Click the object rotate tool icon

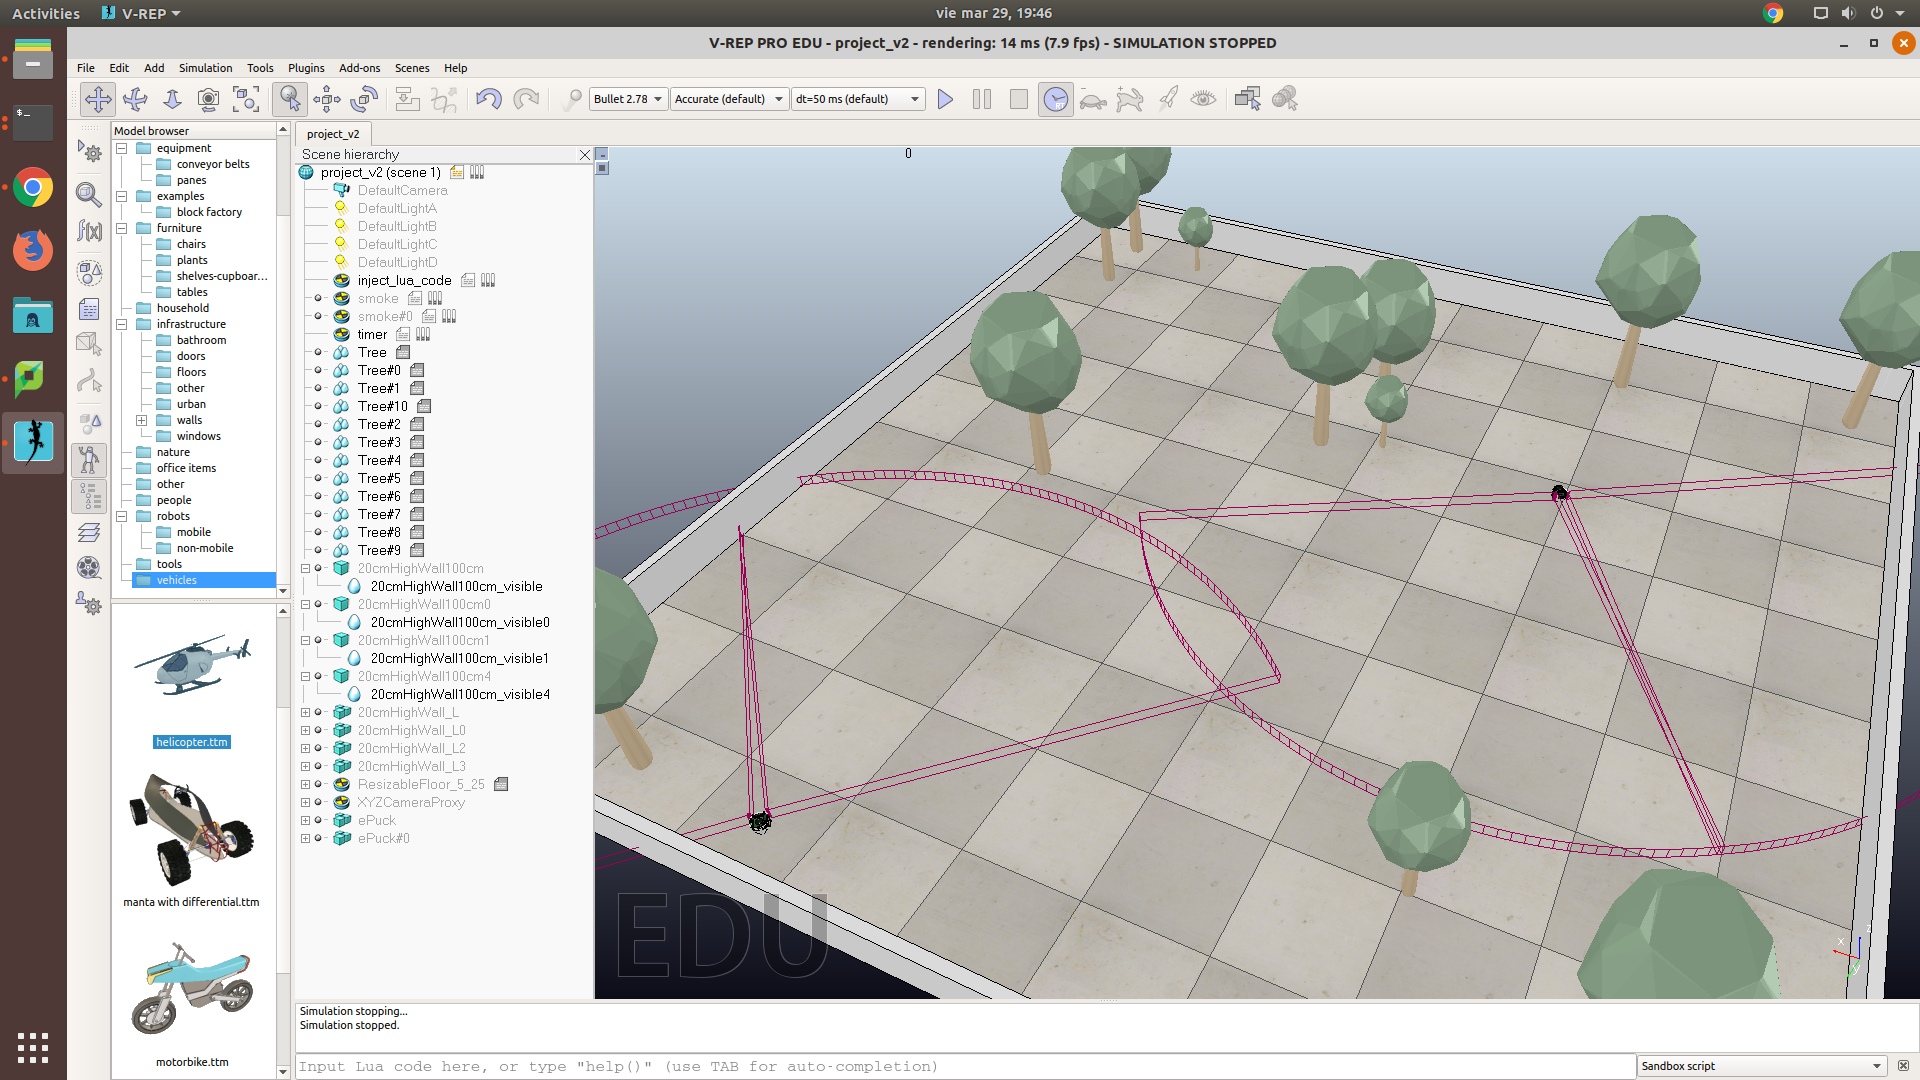point(364,99)
